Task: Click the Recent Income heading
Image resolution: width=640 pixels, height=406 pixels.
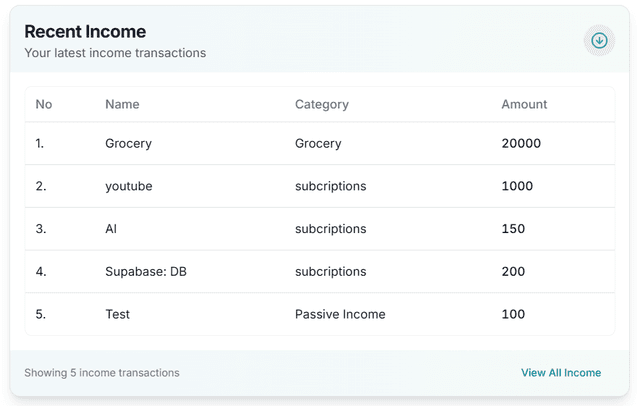Action: (x=85, y=32)
